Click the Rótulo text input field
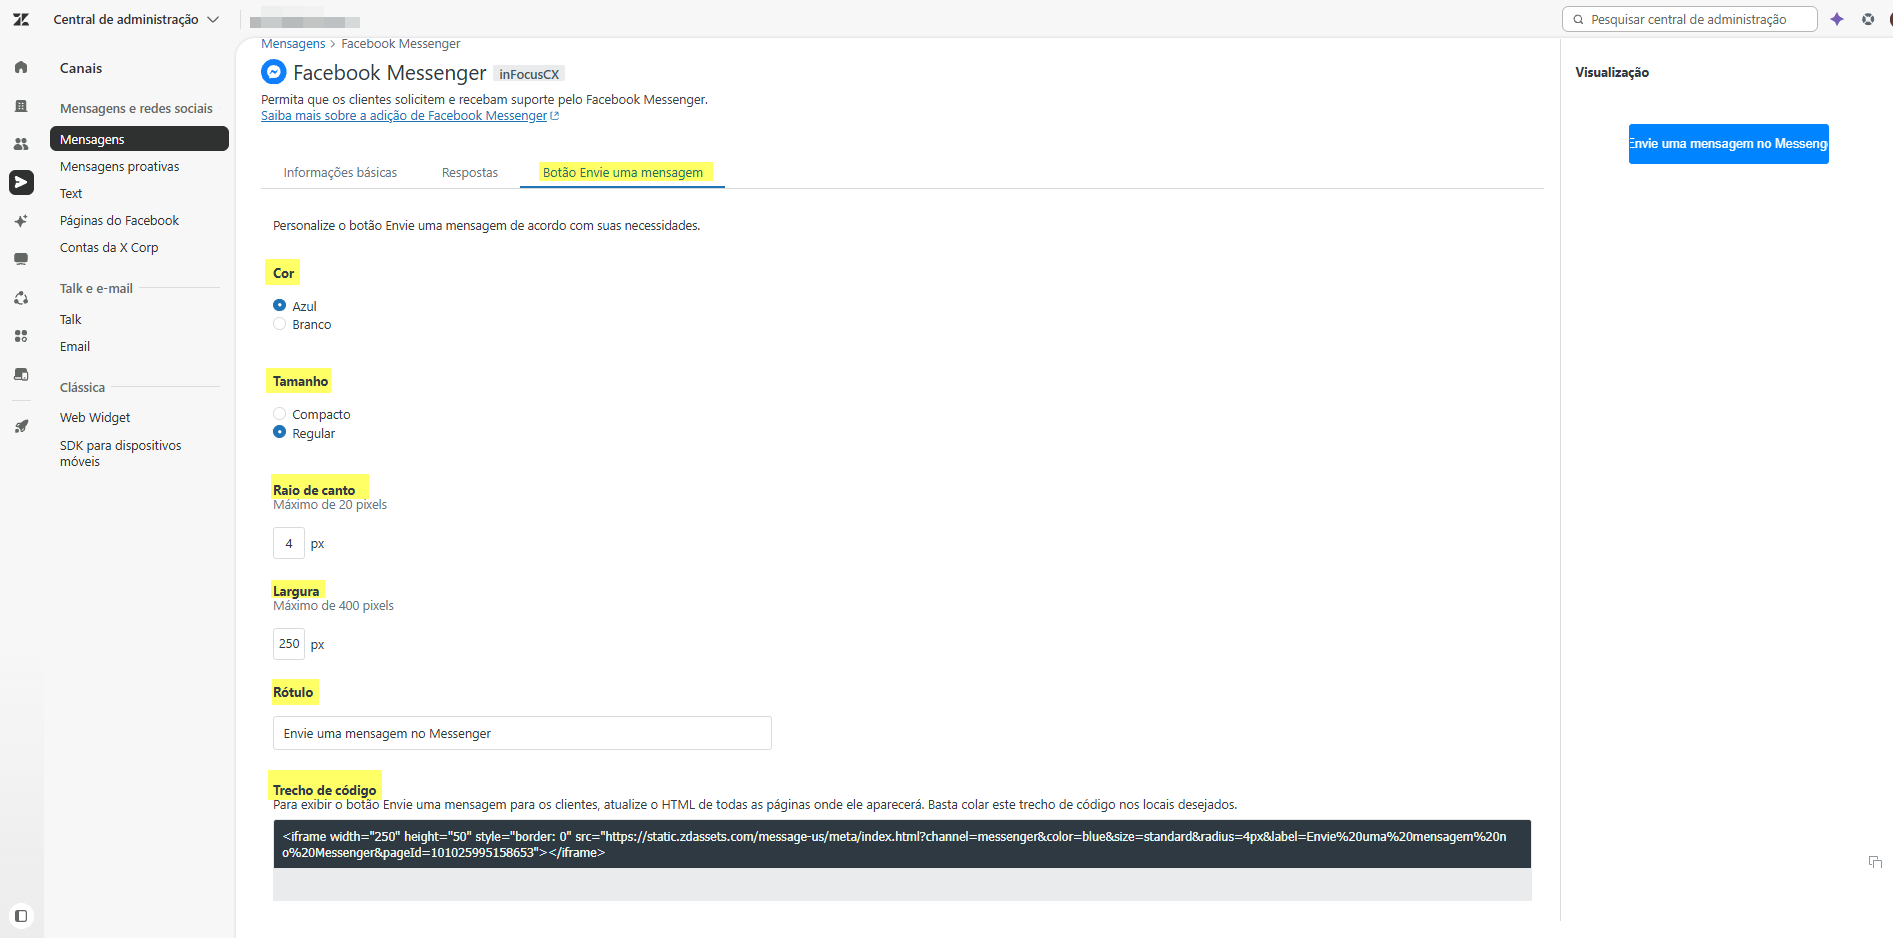 point(522,733)
